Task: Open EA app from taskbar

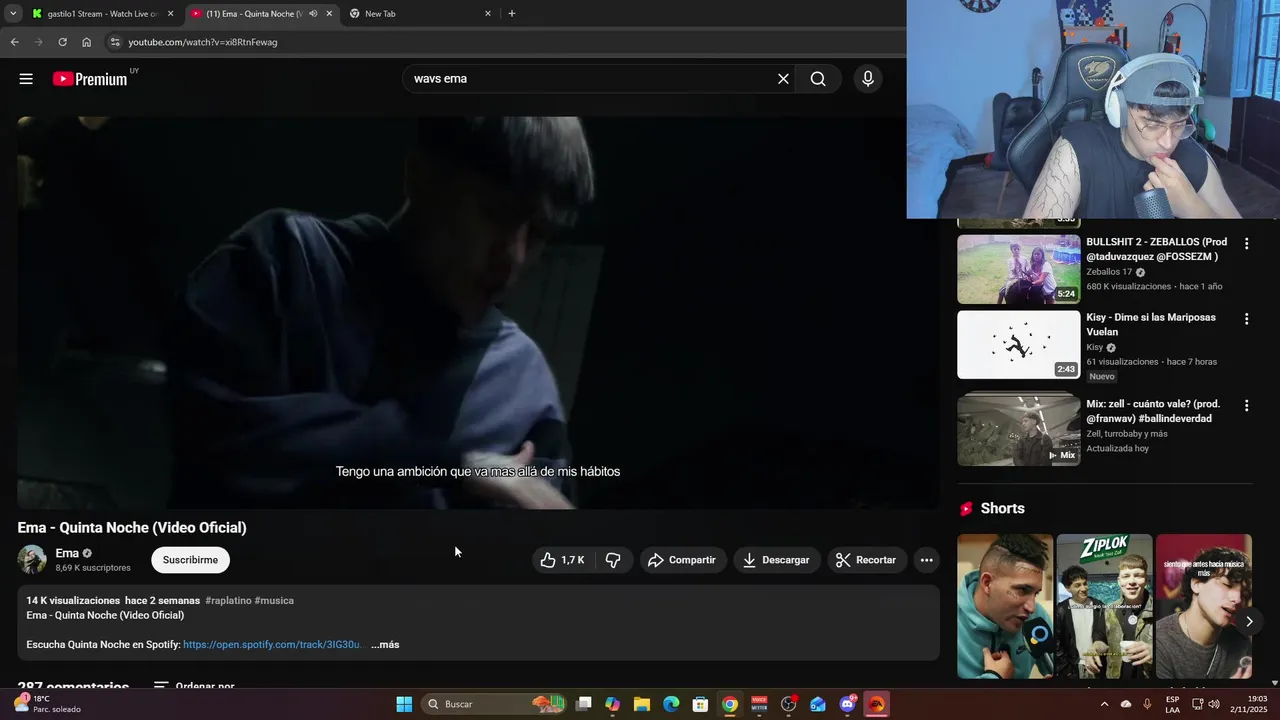Action: [877, 704]
